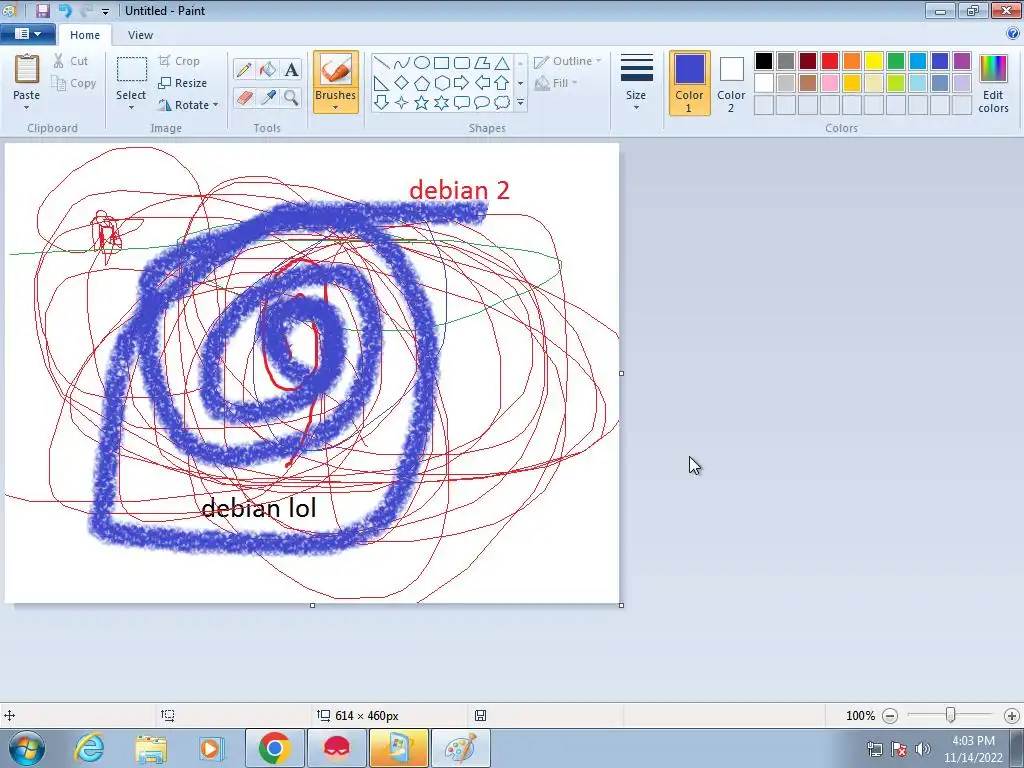The width and height of the screenshot is (1024, 768).
Task: Click the Undo arrow in title bar
Action: (65, 10)
